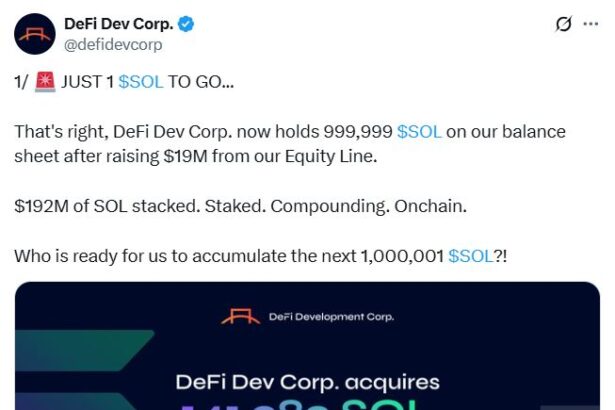Click "DeFi Dev Corp. acquires" image headline

pos(307,382)
